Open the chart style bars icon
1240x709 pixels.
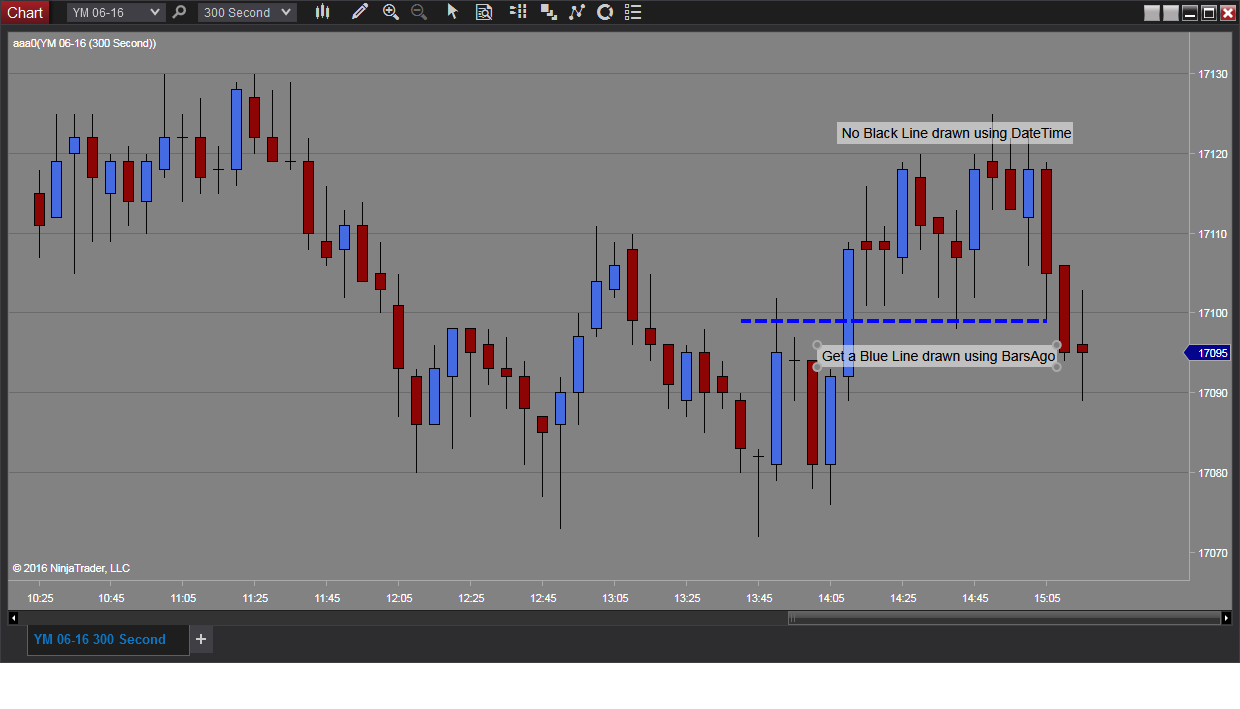click(322, 12)
